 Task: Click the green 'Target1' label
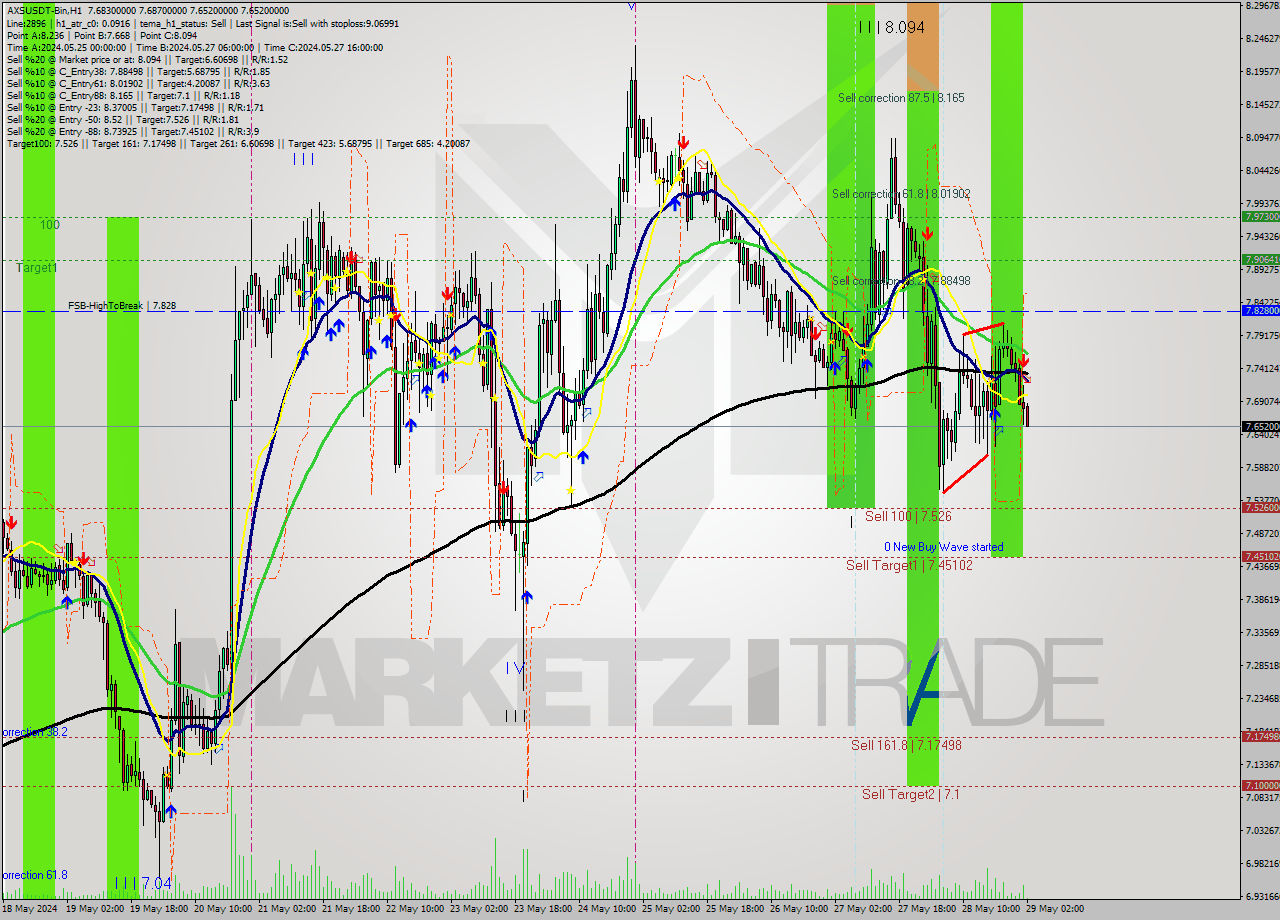[37, 268]
